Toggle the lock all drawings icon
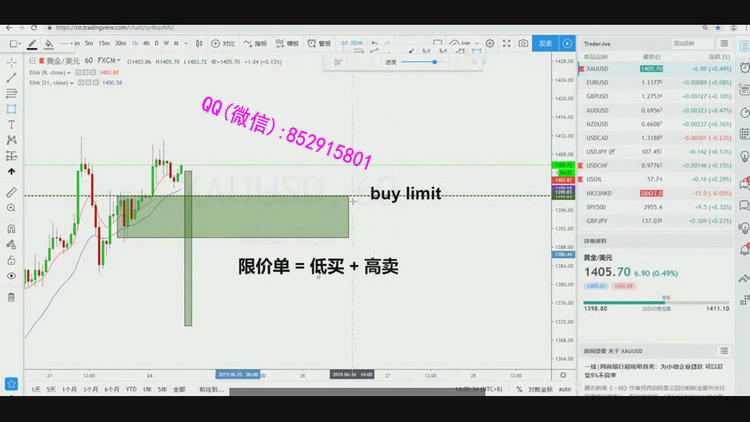The height and width of the screenshot is (422, 750). [11, 260]
